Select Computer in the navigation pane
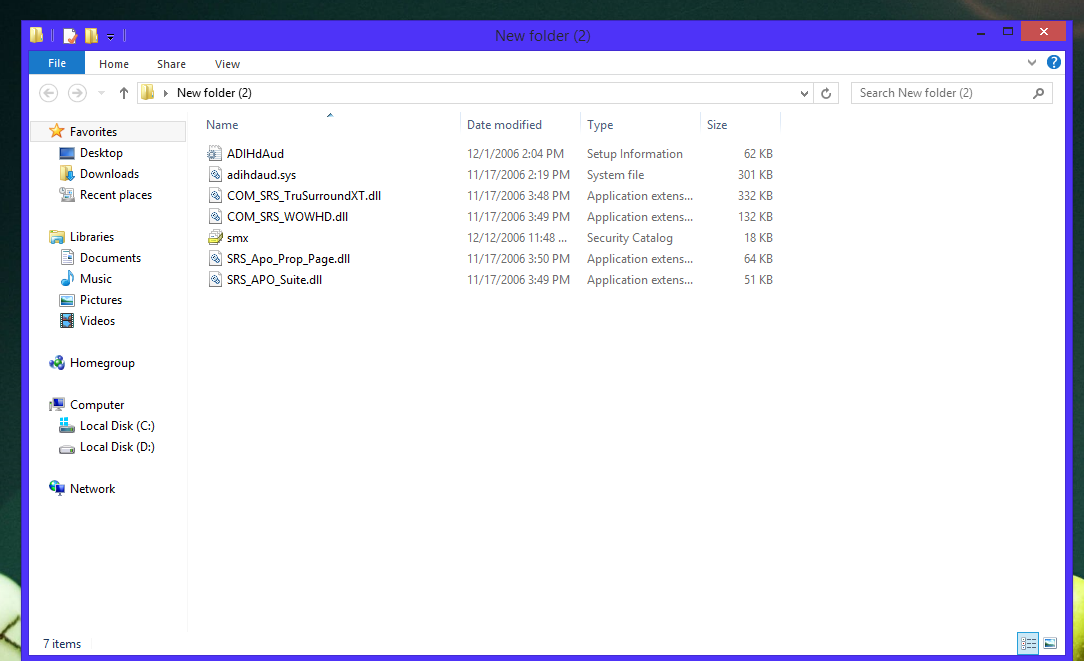The image size is (1084, 661). [x=97, y=404]
